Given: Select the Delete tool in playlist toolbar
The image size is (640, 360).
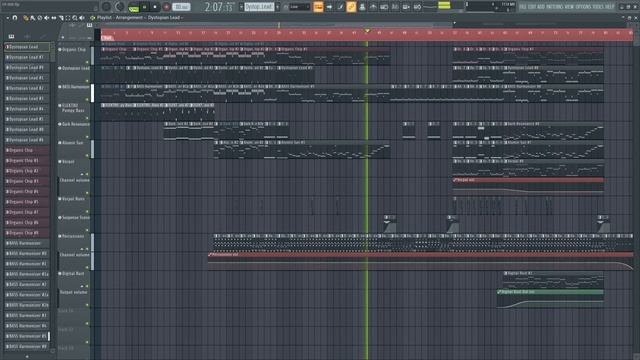Looking at the screenshot, I should [x=40, y=18].
